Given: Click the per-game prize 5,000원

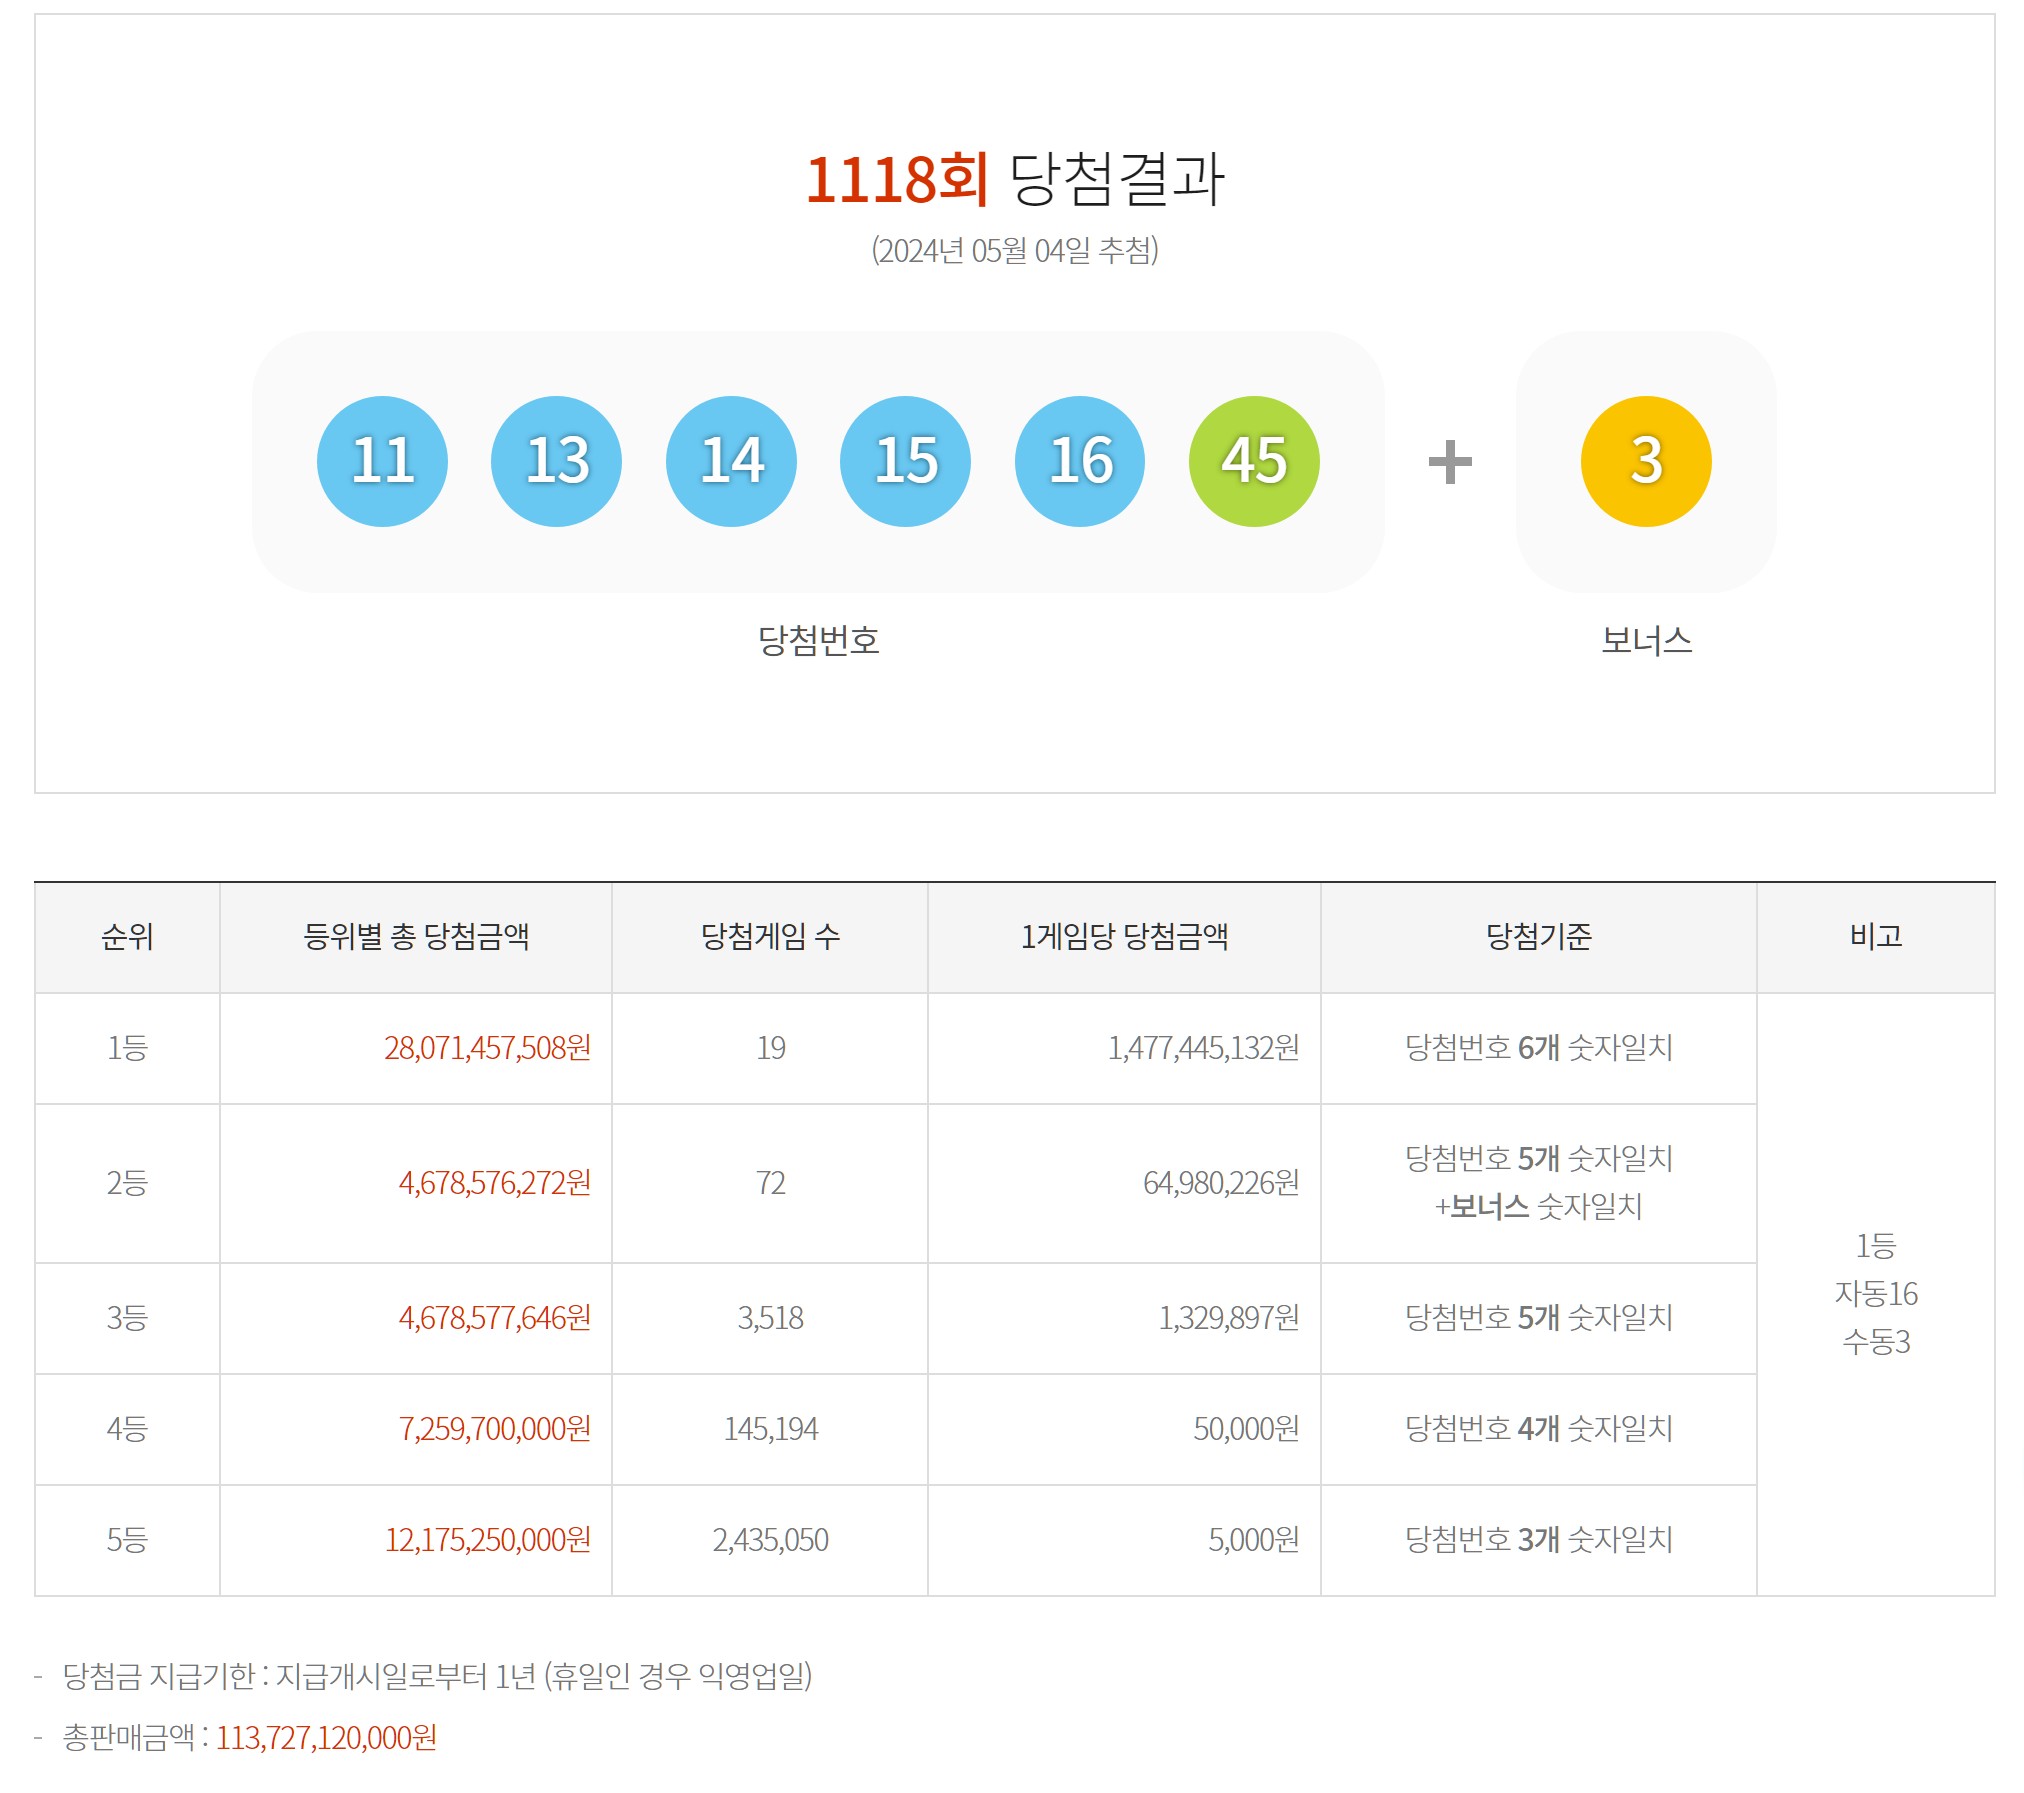Looking at the screenshot, I should (x=1254, y=1540).
